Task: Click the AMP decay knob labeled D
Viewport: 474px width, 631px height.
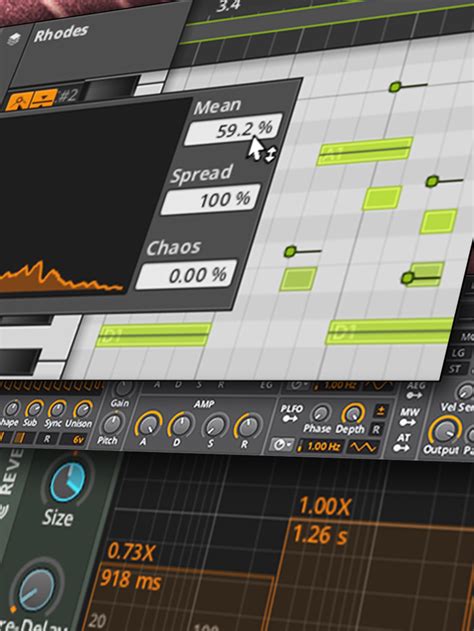Action: [x=181, y=425]
